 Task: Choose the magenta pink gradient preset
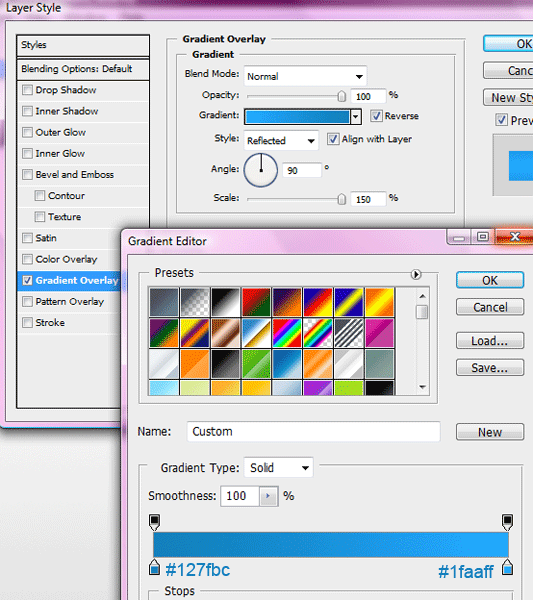click(x=379, y=333)
